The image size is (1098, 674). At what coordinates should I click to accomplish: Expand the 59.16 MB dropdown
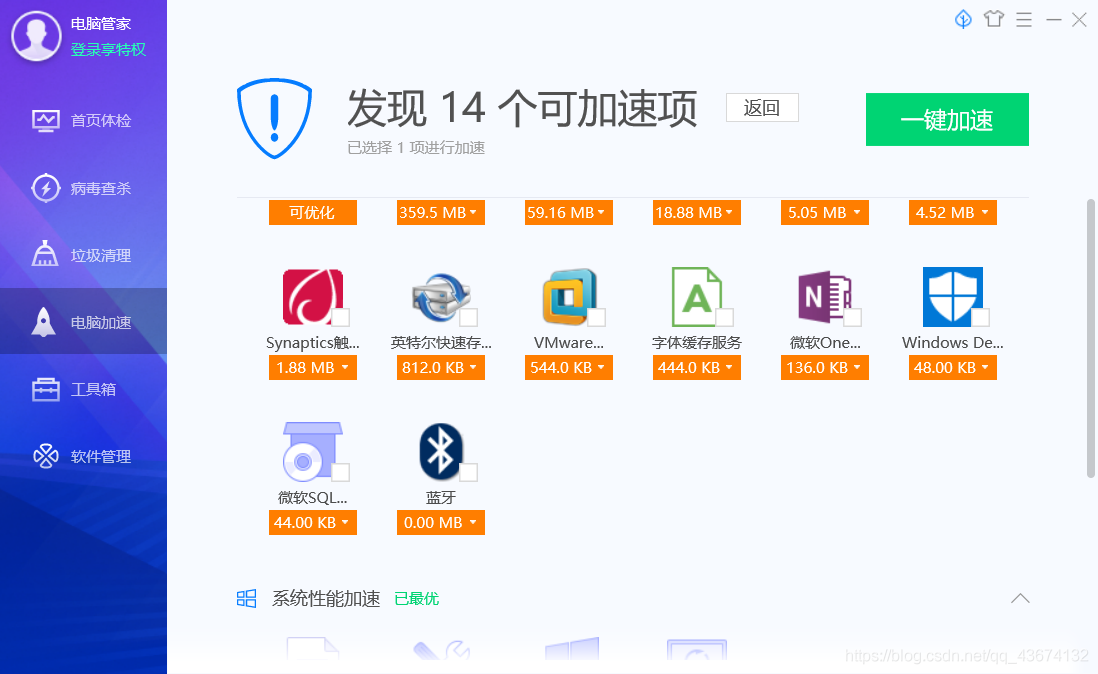coord(569,213)
